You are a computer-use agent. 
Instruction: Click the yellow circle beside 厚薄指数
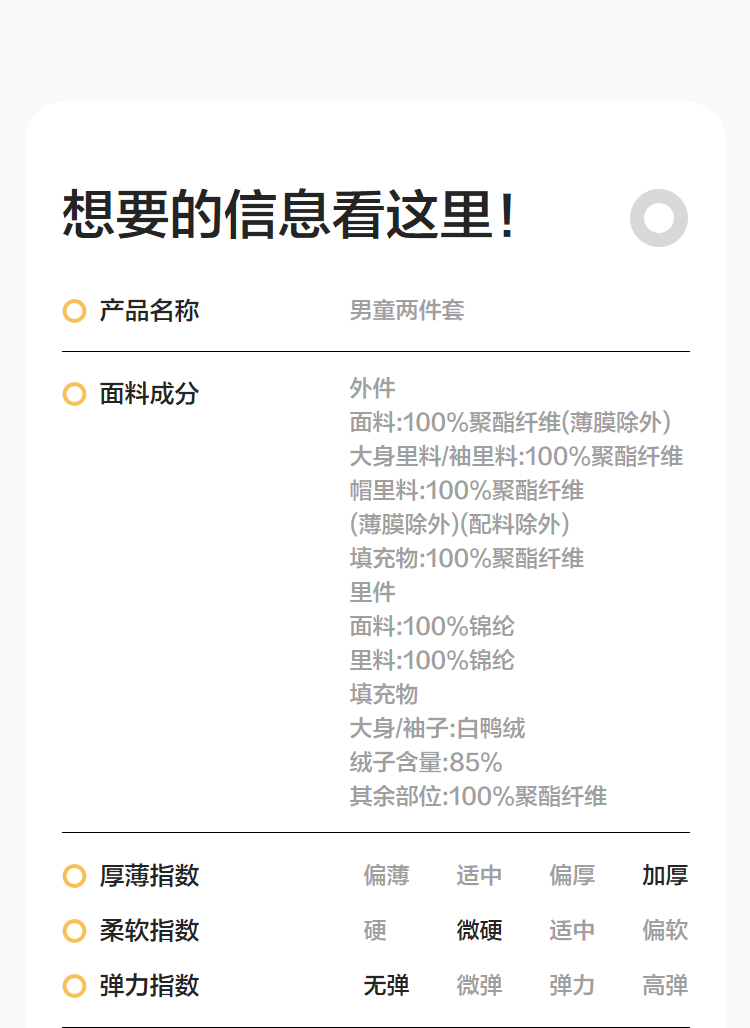click(x=74, y=876)
